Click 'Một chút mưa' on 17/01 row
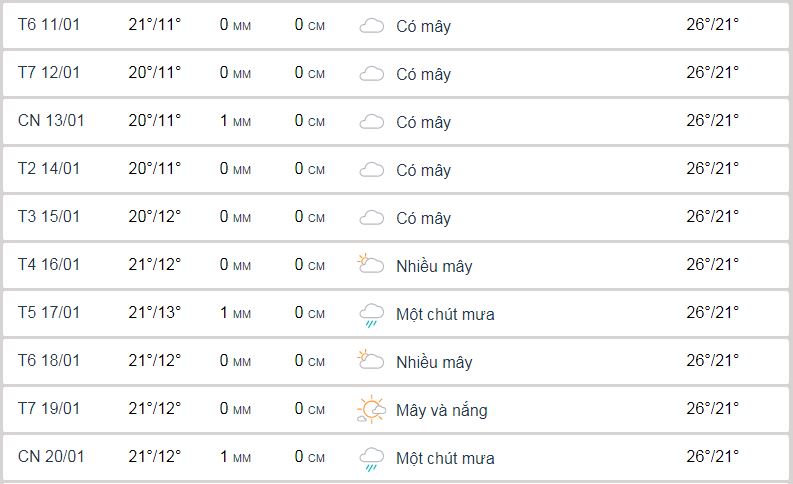 pyautogui.click(x=445, y=314)
